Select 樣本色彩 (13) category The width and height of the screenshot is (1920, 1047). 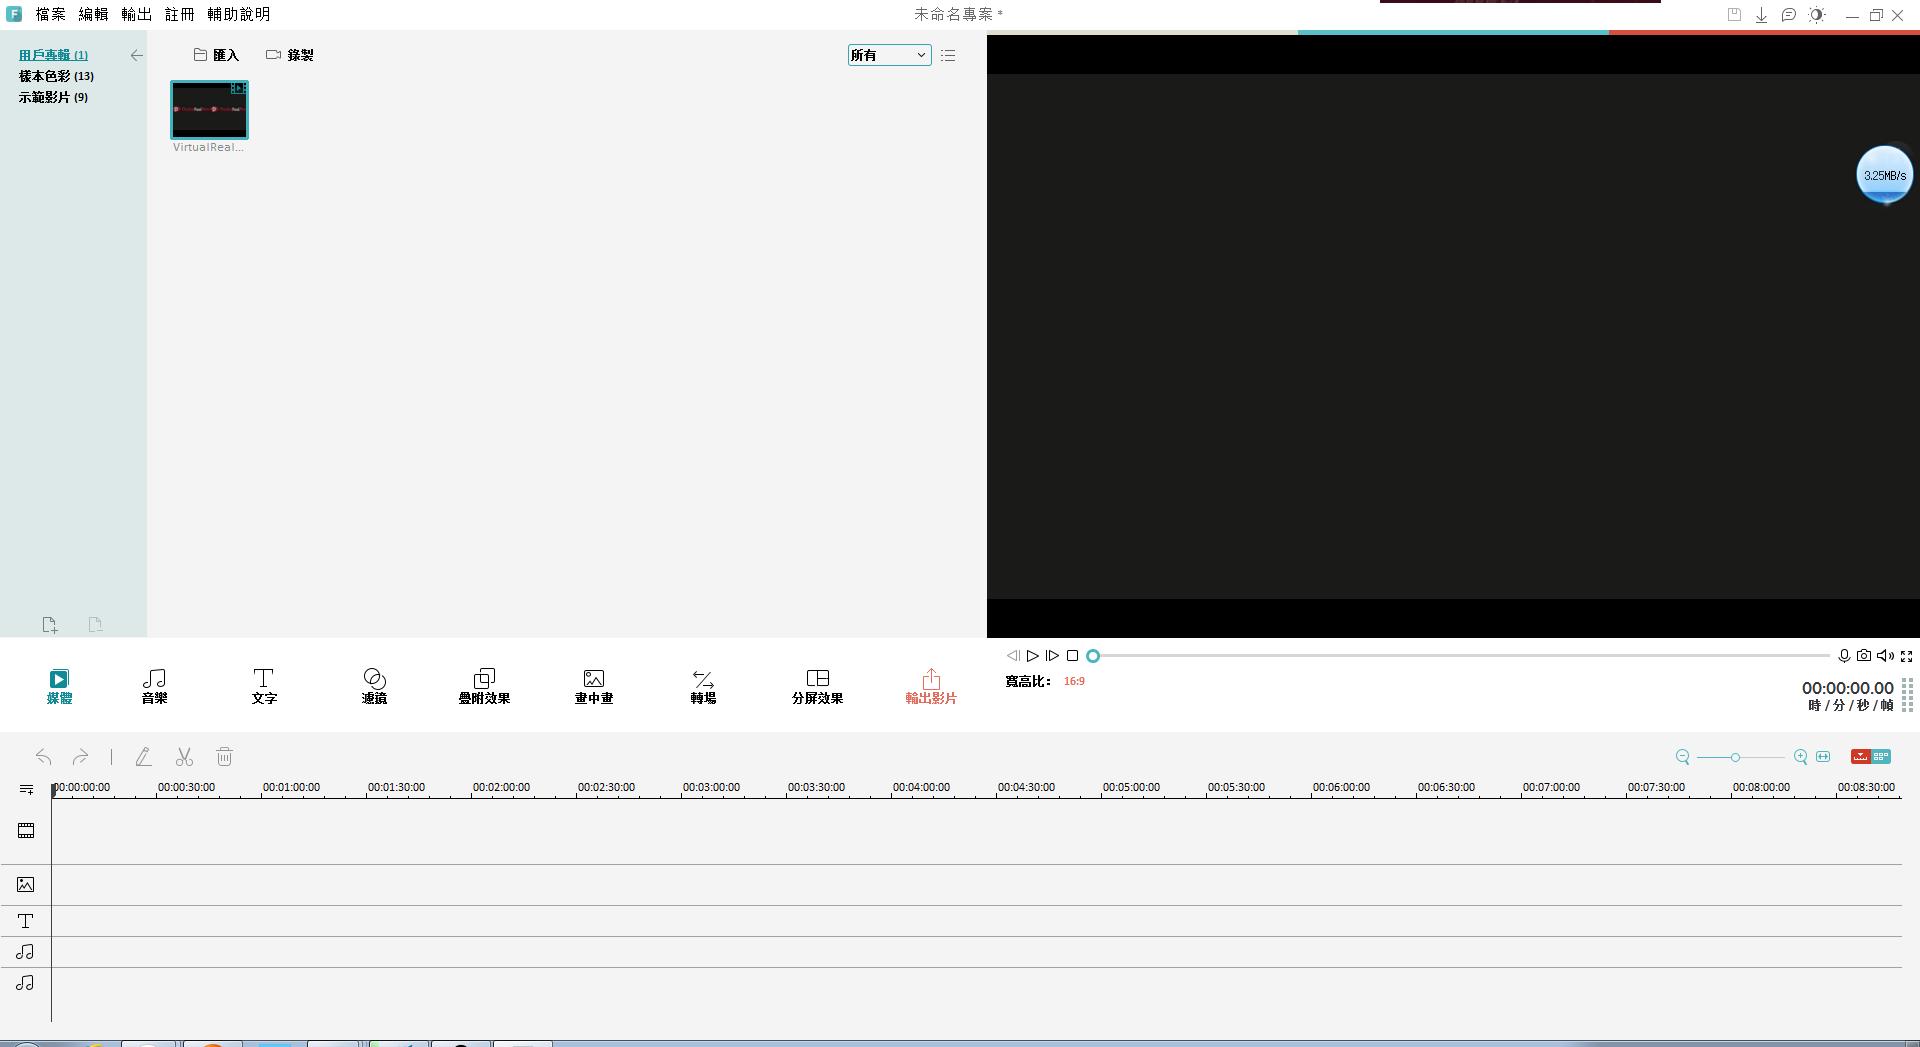point(56,76)
